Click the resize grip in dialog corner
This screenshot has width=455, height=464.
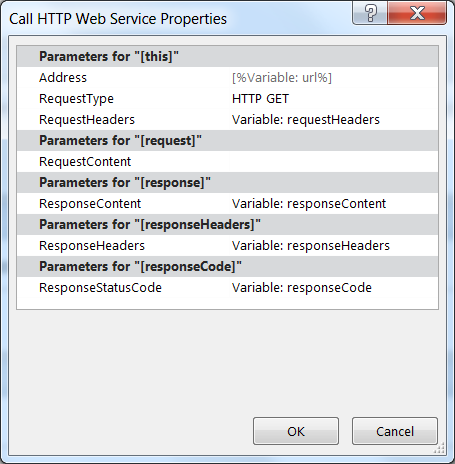[440, 448]
